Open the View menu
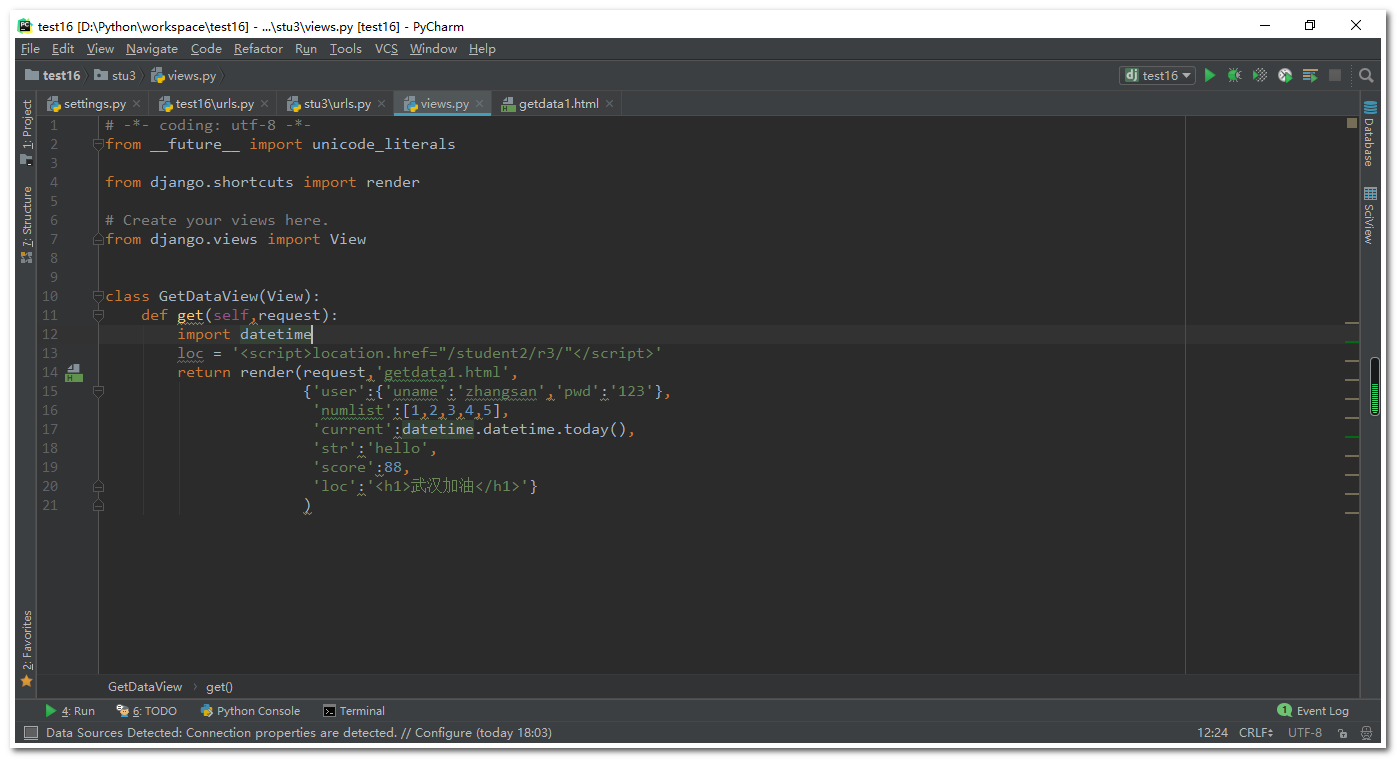The image size is (1397, 759). click(x=100, y=49)
